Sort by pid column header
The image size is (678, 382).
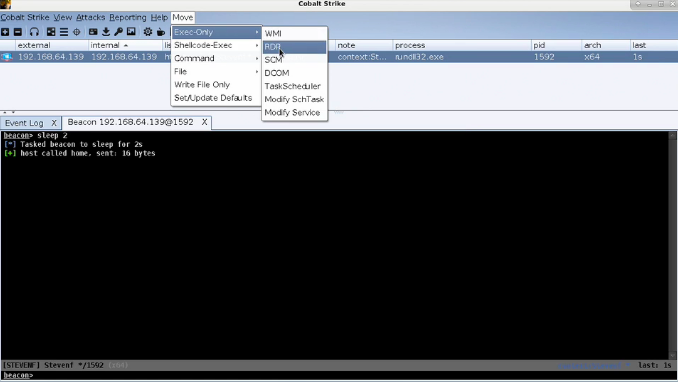(x=556, y=45)
